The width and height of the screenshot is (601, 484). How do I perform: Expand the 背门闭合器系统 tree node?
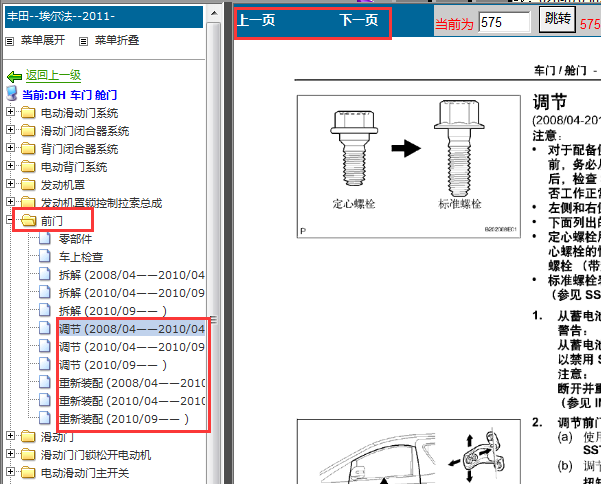click(10, 148)
